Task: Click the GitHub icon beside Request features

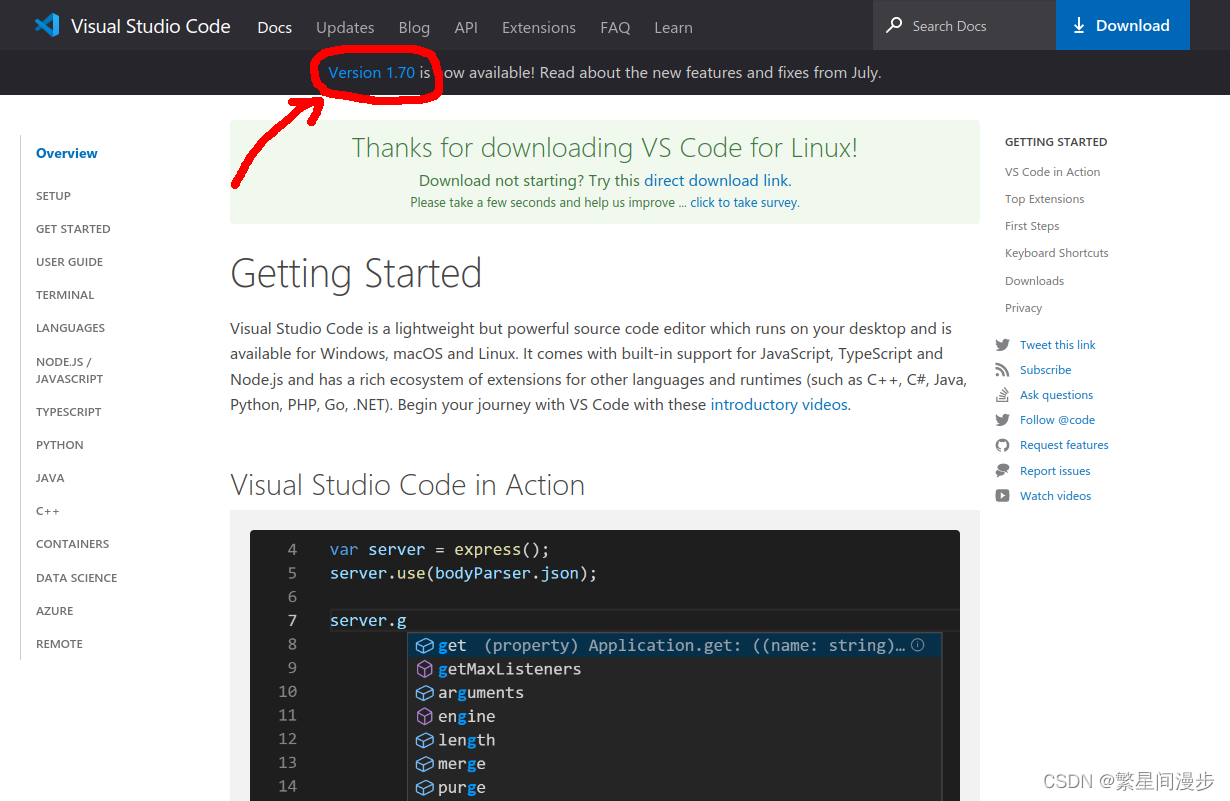Action: pyautogui.click(x=1002, y=445)
